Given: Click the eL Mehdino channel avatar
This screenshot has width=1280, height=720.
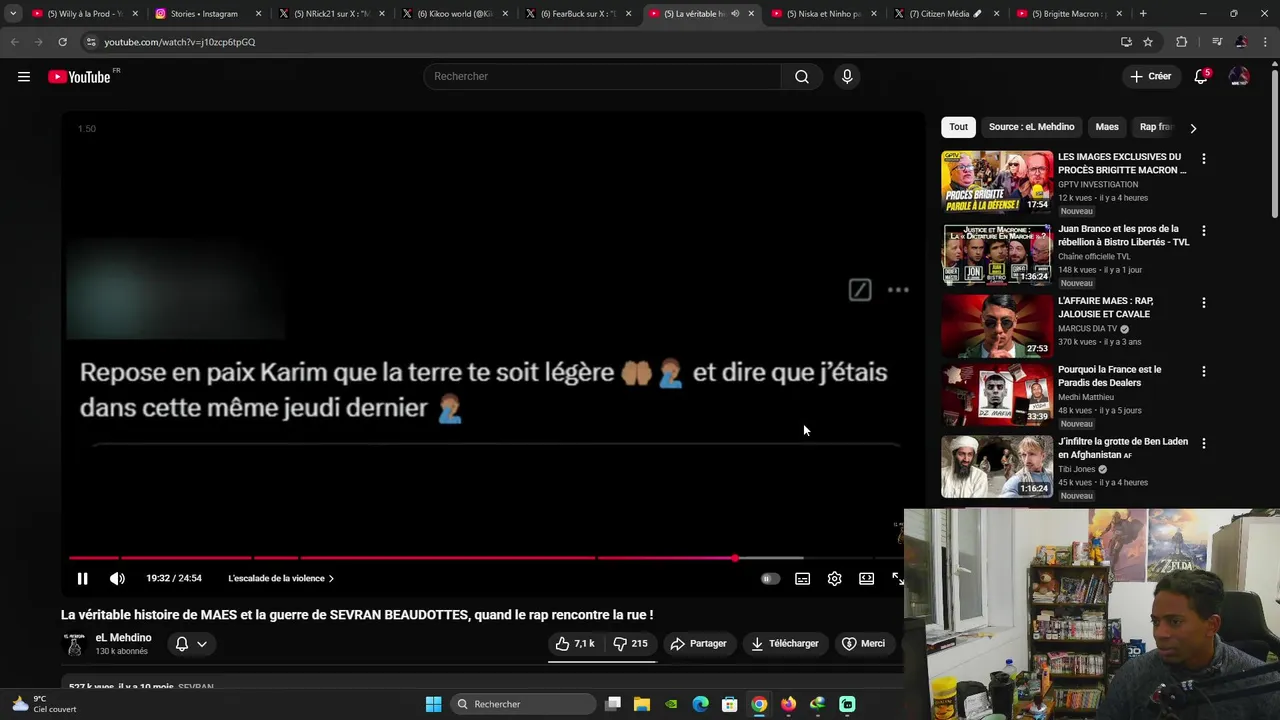Looking at the screenshot, I should point(74,645).
